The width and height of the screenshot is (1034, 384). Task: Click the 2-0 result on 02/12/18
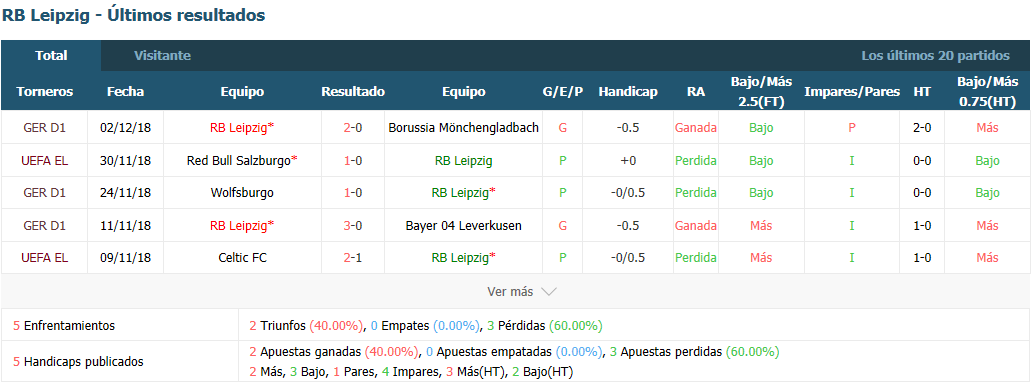353,127
